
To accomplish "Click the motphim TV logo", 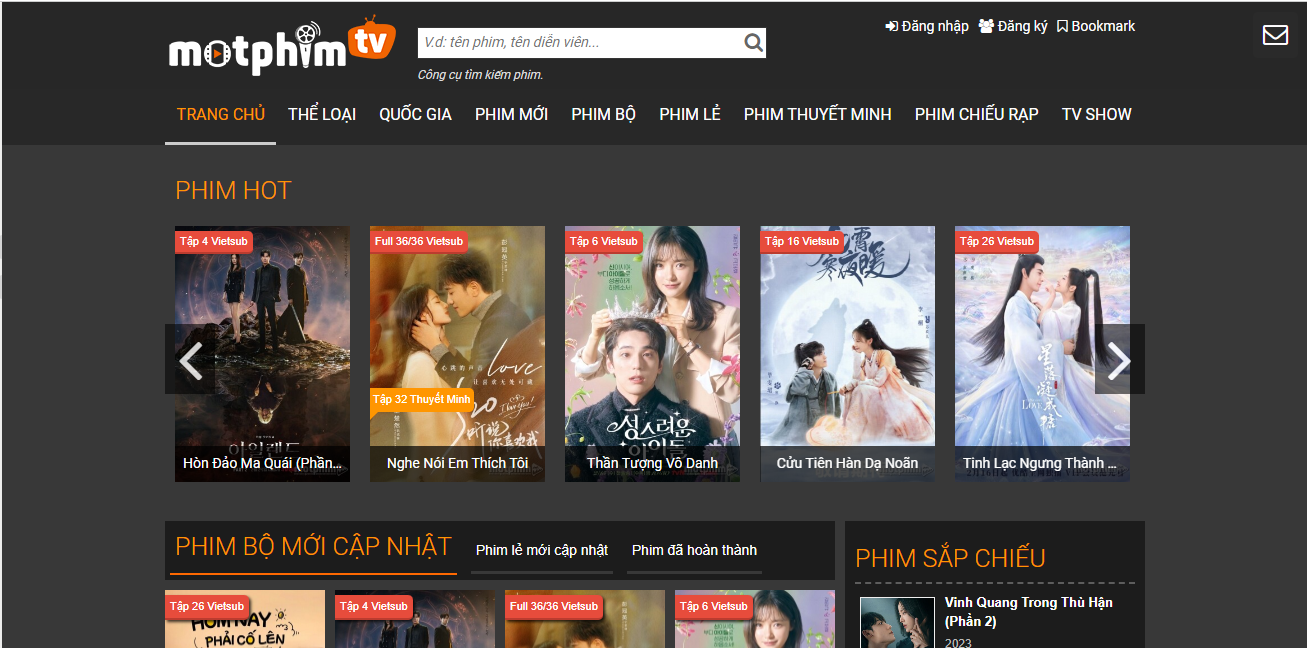I will 282,46.
